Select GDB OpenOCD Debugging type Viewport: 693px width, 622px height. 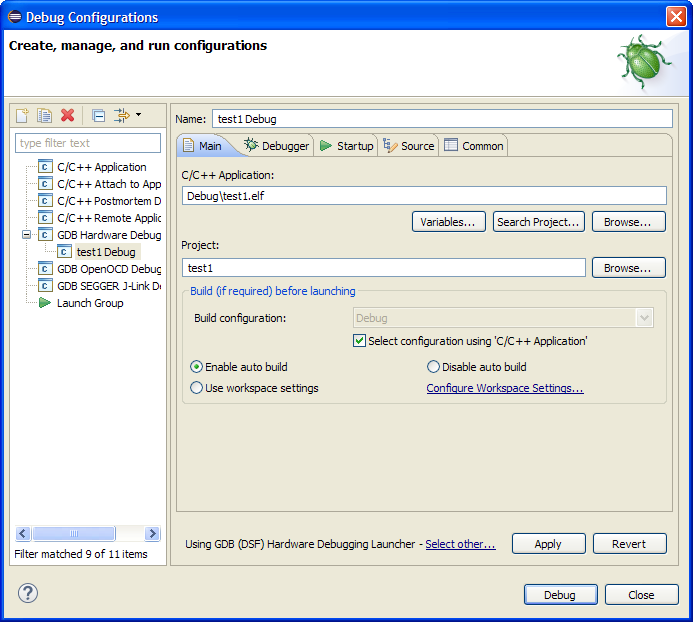109,269
